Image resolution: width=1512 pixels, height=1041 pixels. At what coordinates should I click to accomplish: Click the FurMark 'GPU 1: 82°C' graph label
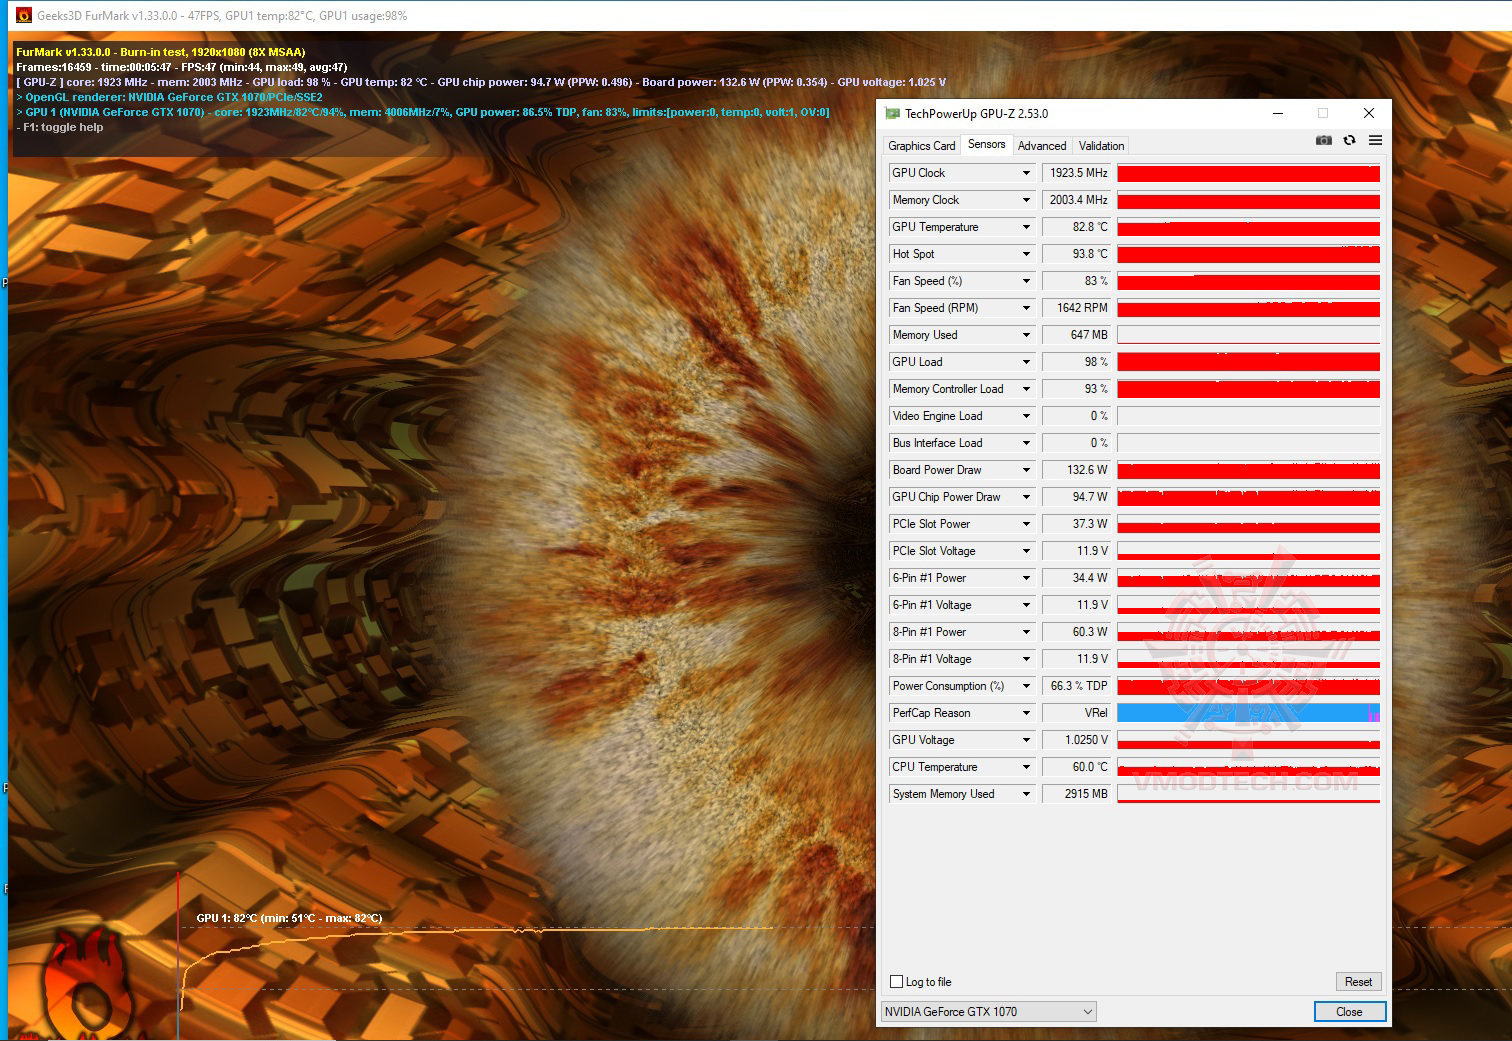pos(289,918)
